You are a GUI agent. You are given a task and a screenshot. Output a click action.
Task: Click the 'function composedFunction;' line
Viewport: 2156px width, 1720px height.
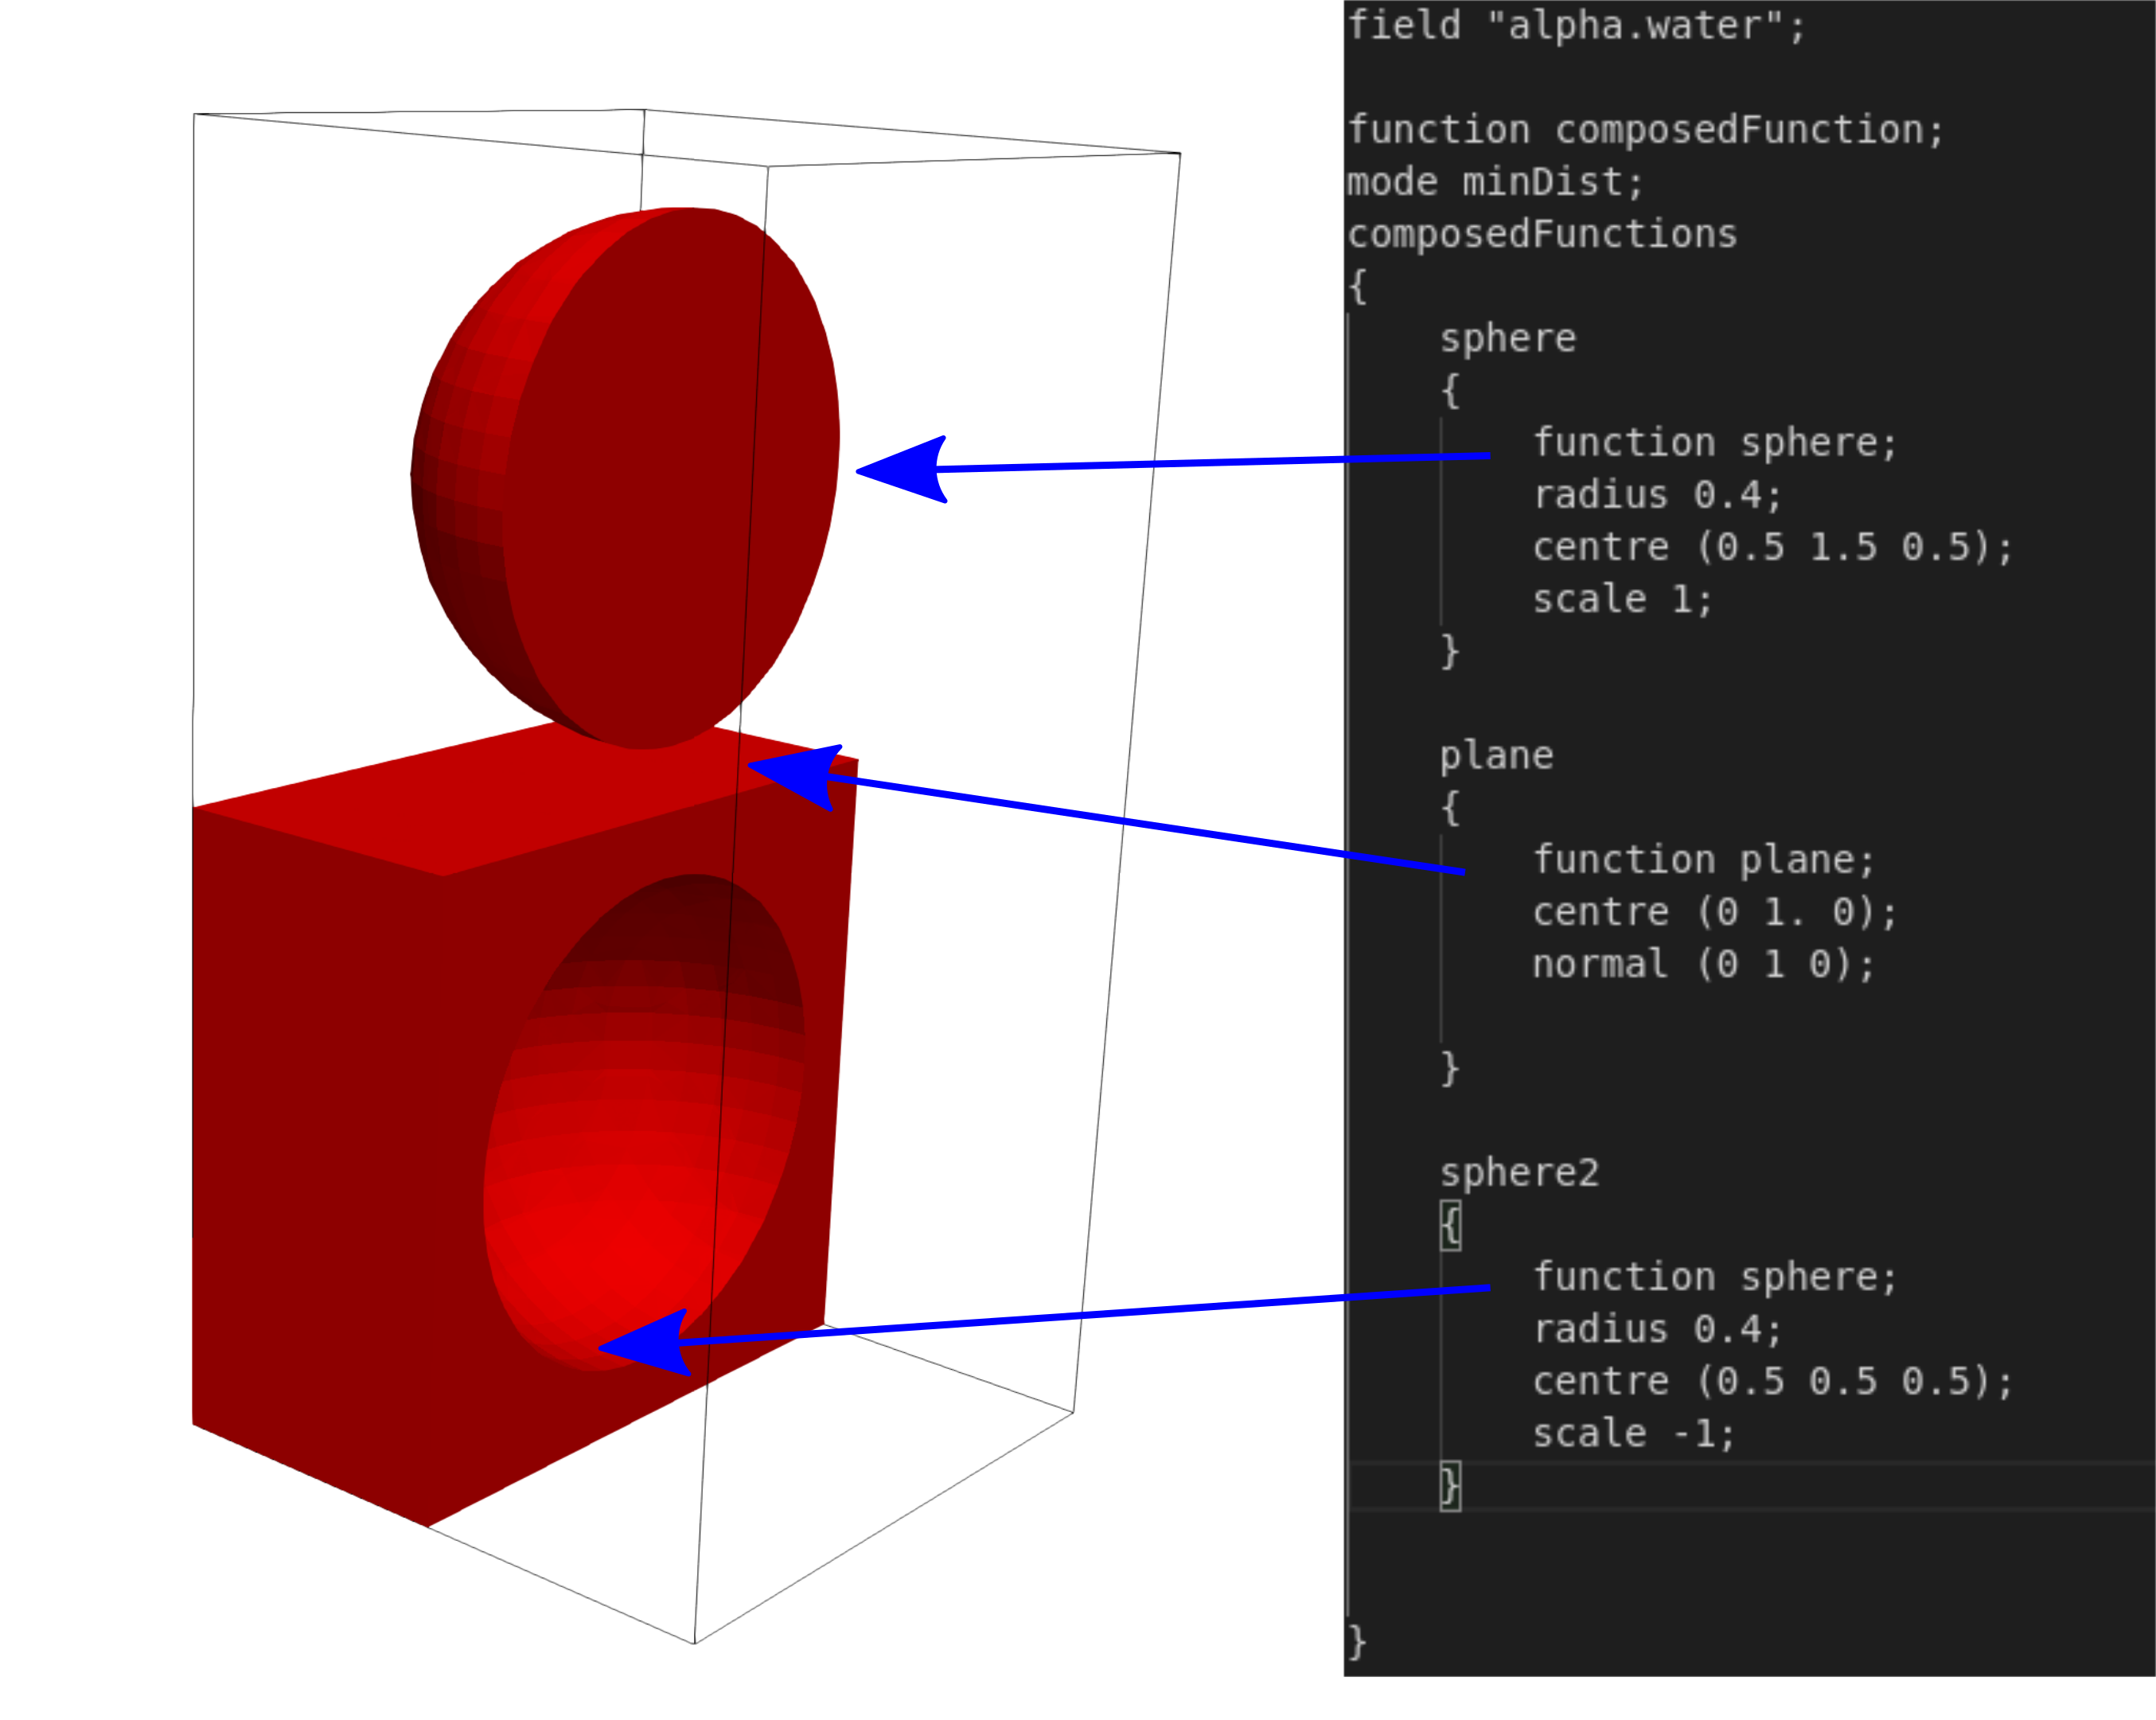point(1645,131)
